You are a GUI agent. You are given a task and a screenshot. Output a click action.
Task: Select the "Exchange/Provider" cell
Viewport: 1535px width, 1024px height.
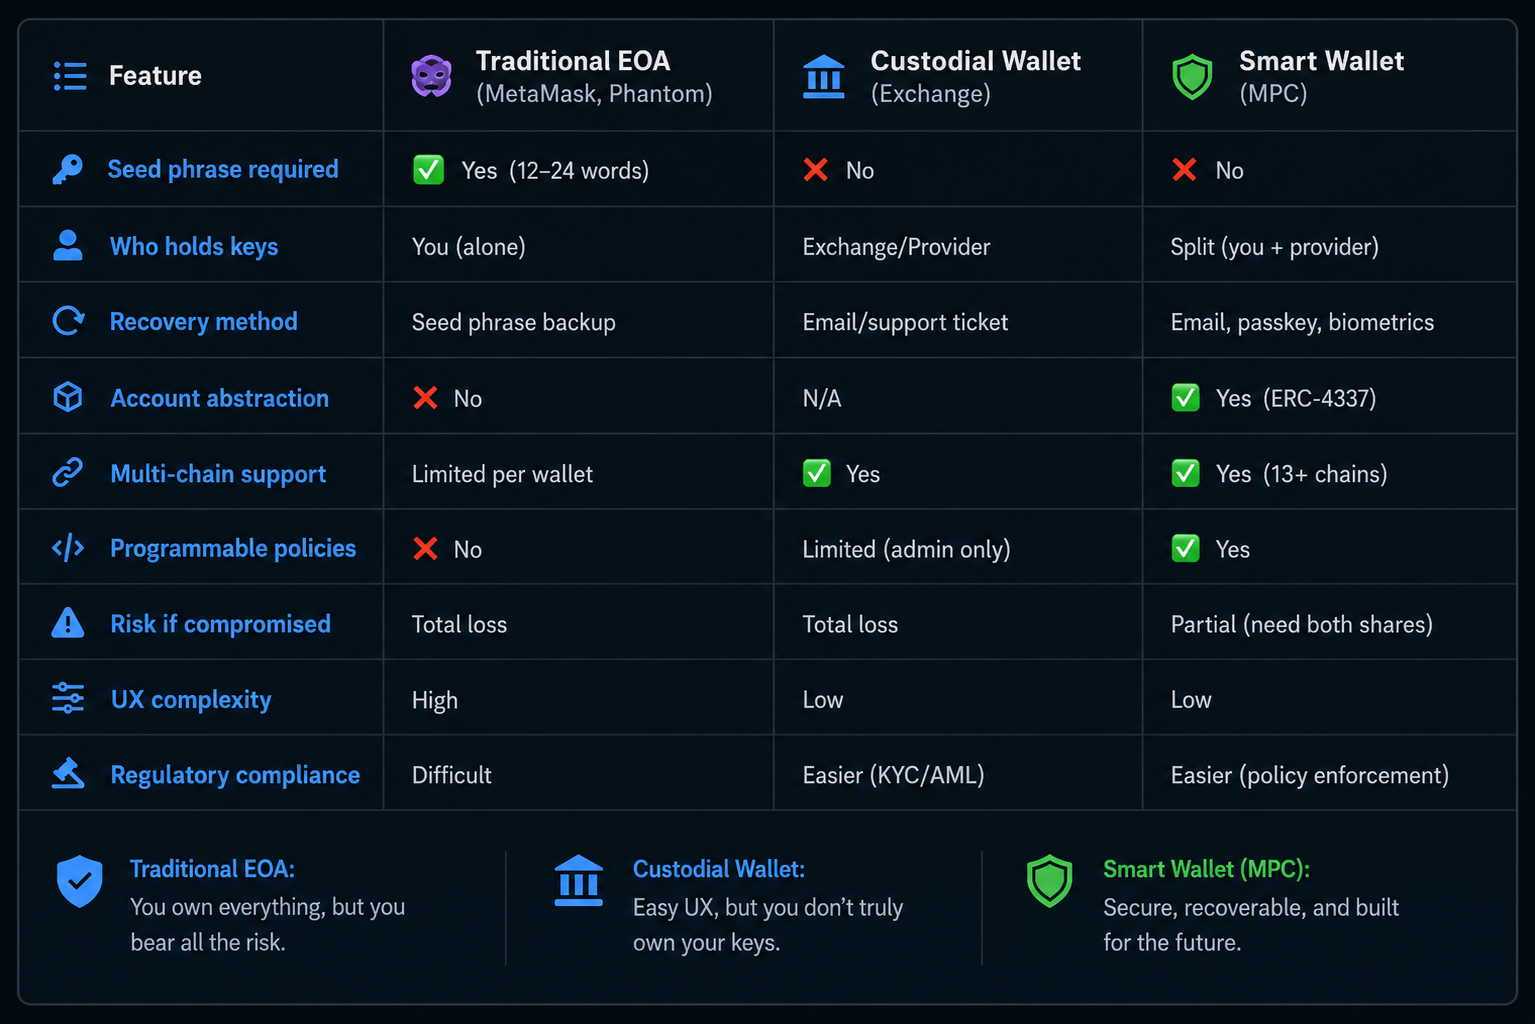pyautogui.click(x=896, y=247)
